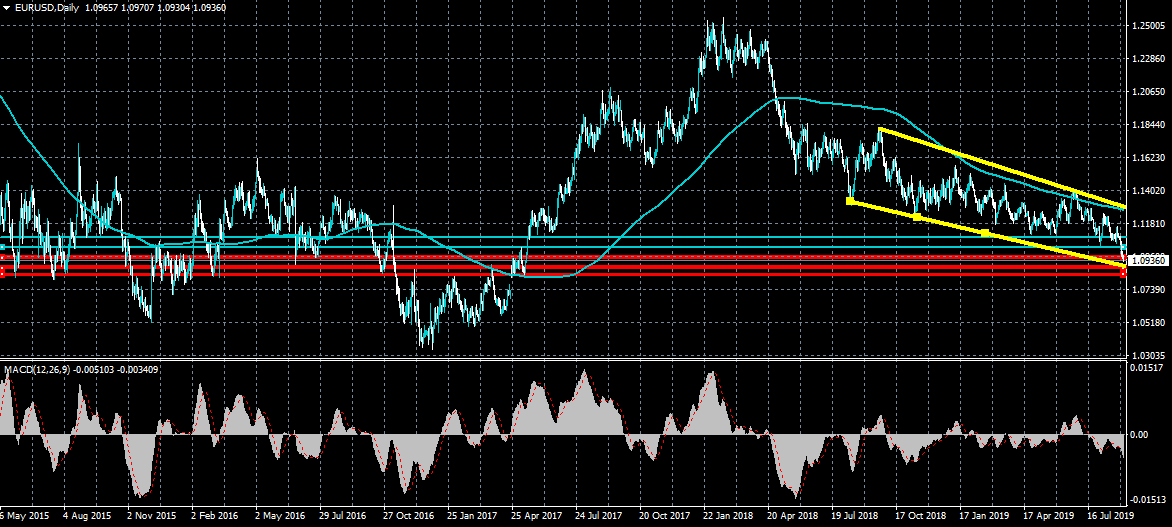
Task: Click date label 25 Jan 2017
Action: click(x=472, y=516)
